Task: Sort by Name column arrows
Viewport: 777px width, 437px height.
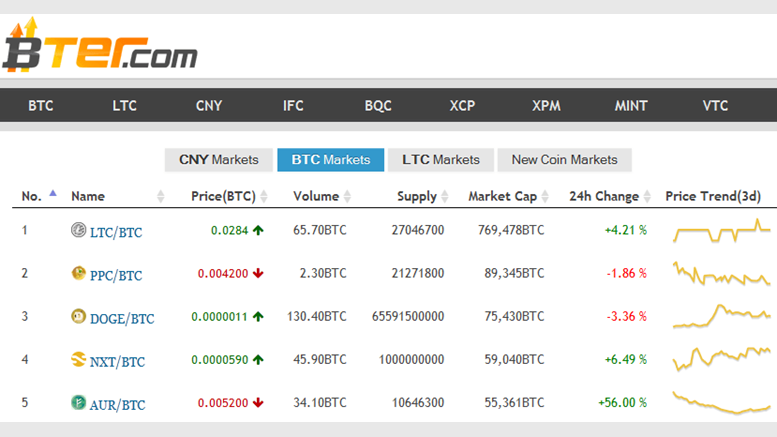Action: (161, 196)
